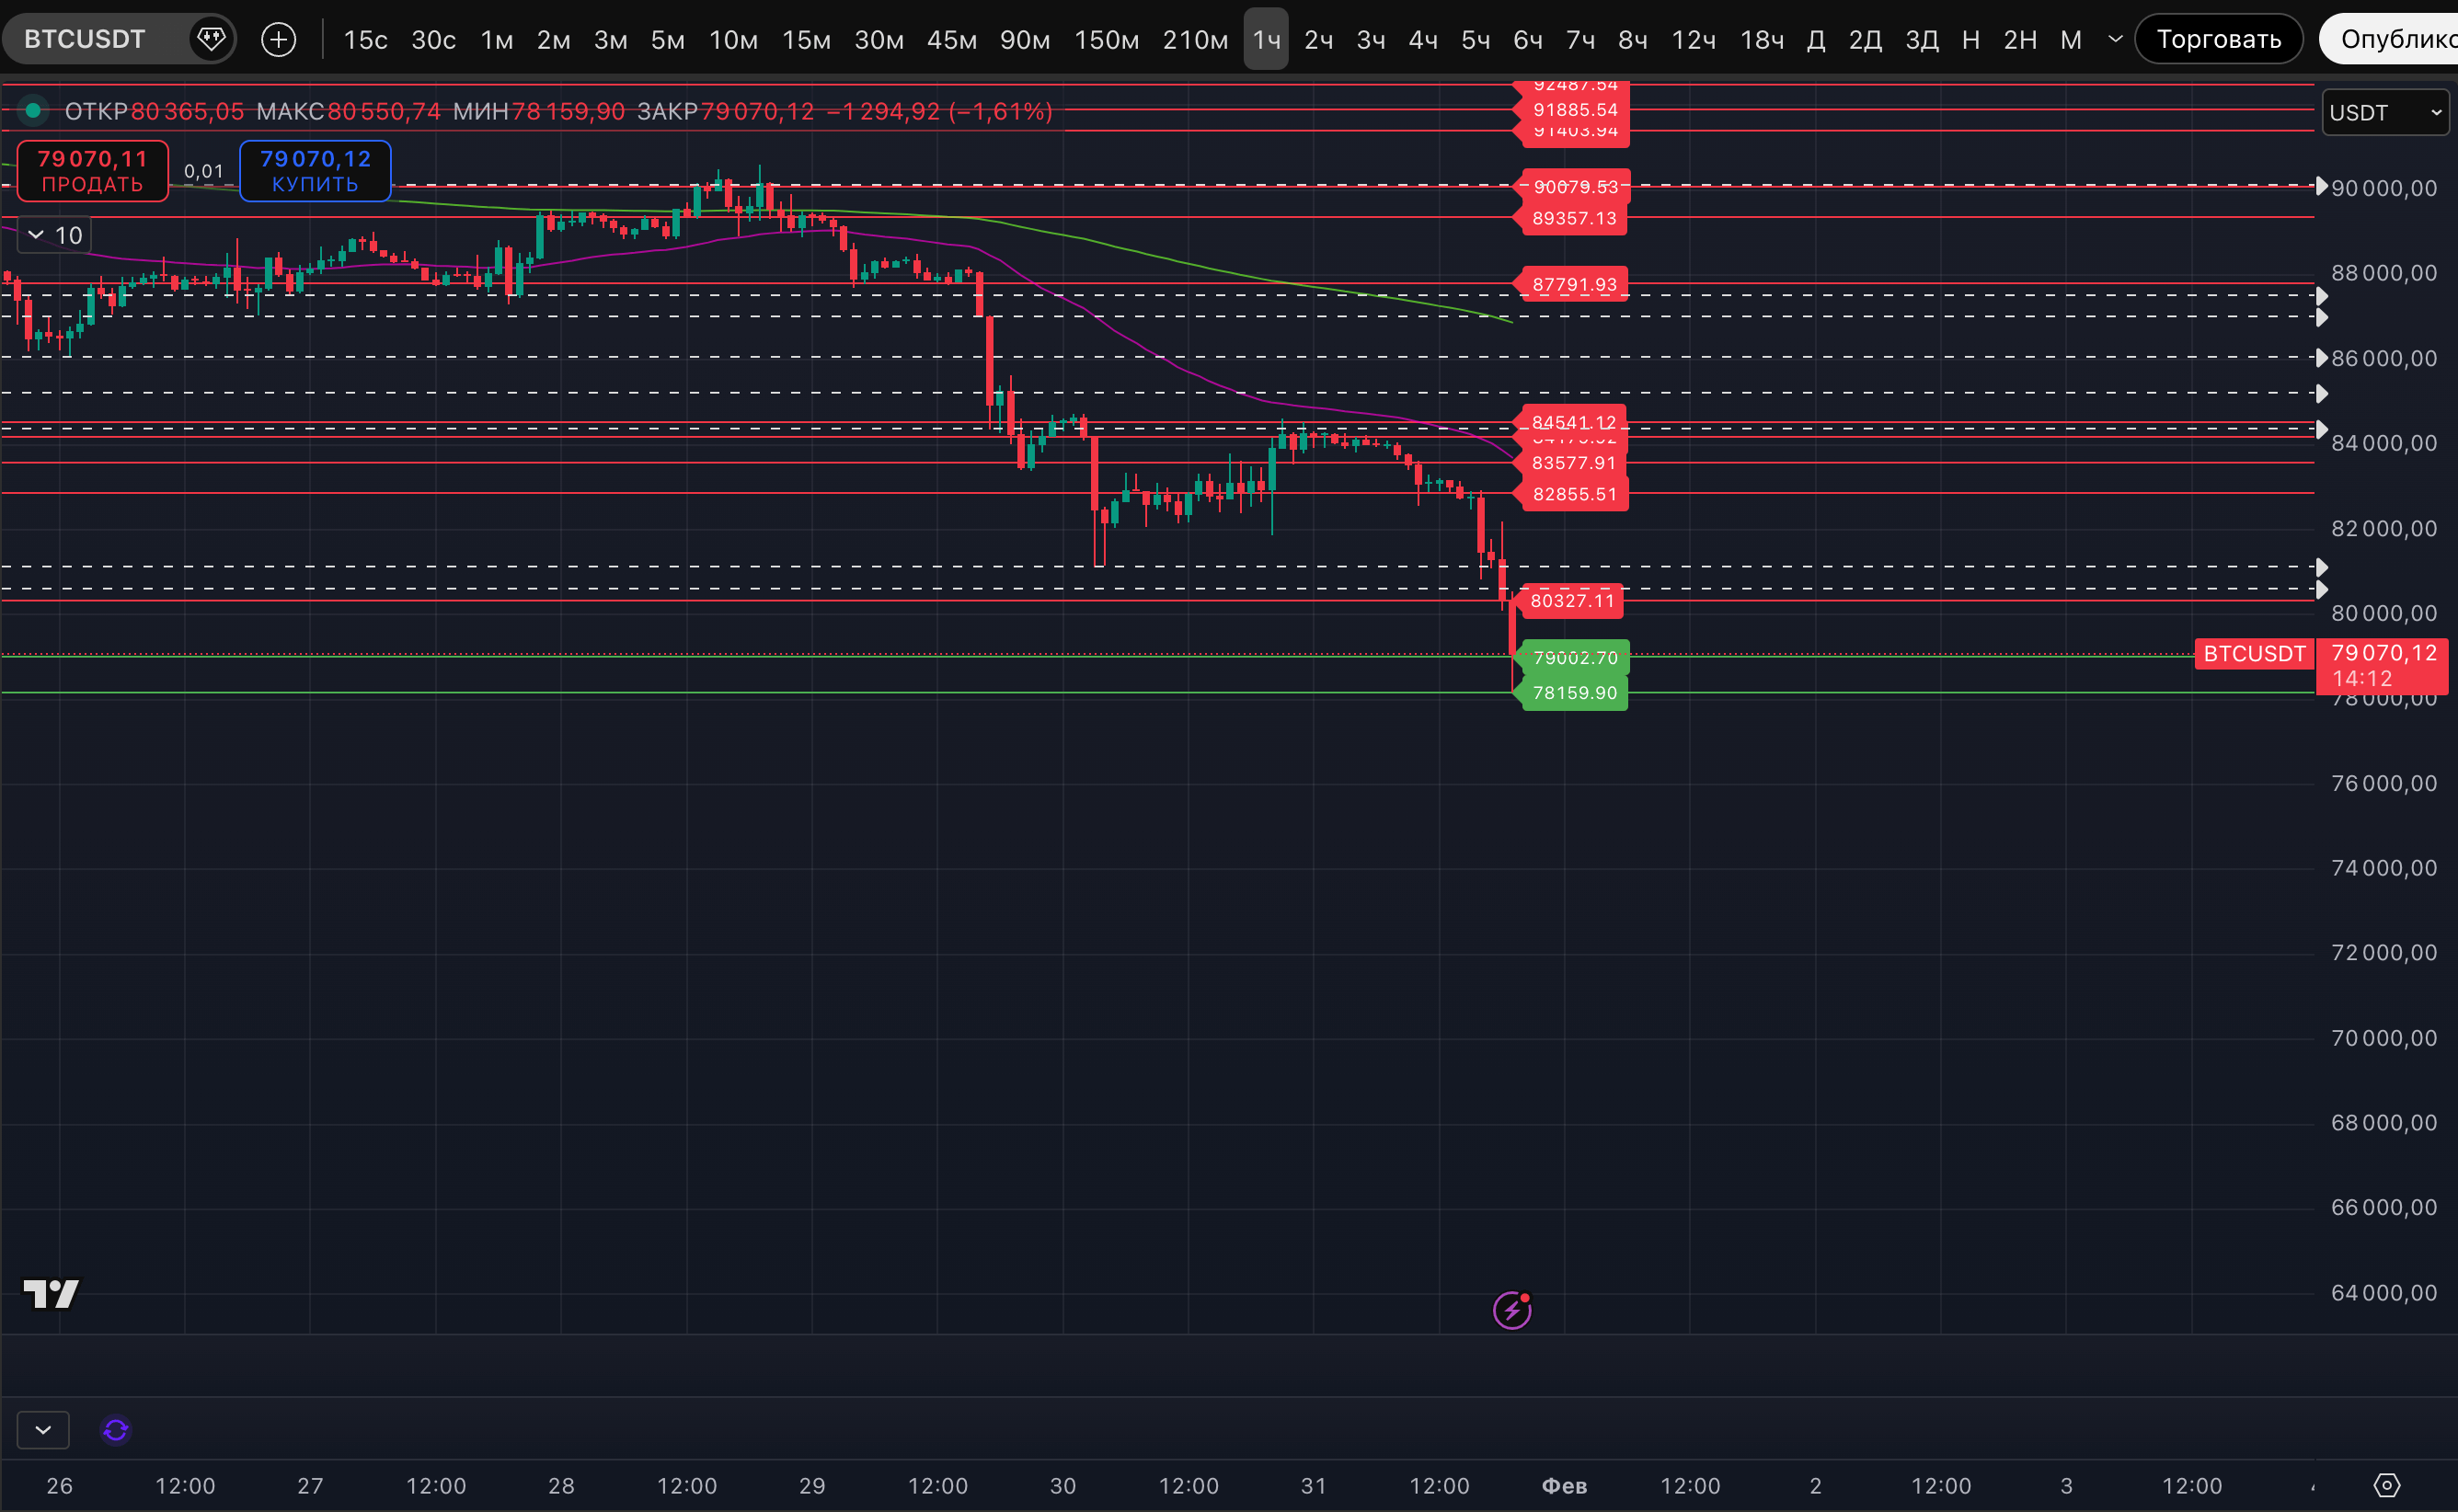Click the blue КУПИТЬ buy button
The width and height of the screenshot is (2458, 1512).
tap(315, 171)
